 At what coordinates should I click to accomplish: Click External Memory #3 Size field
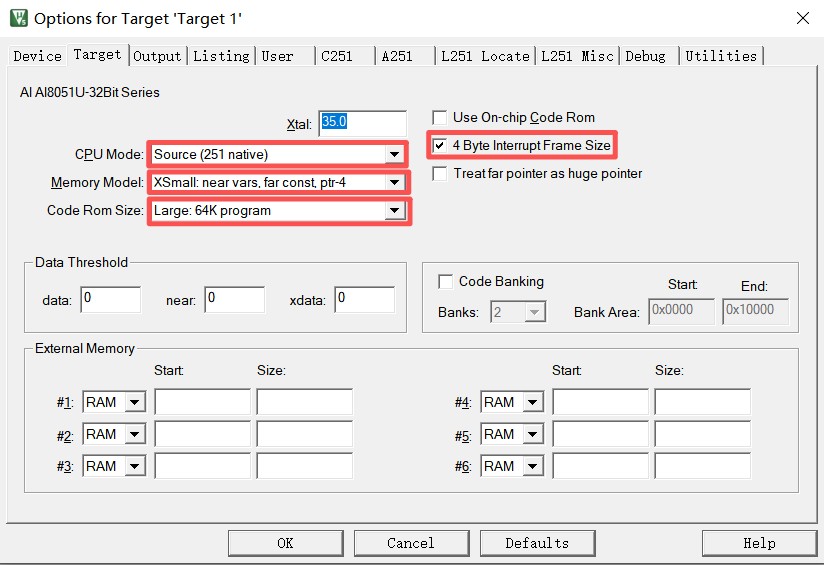[x=304, y=466]
